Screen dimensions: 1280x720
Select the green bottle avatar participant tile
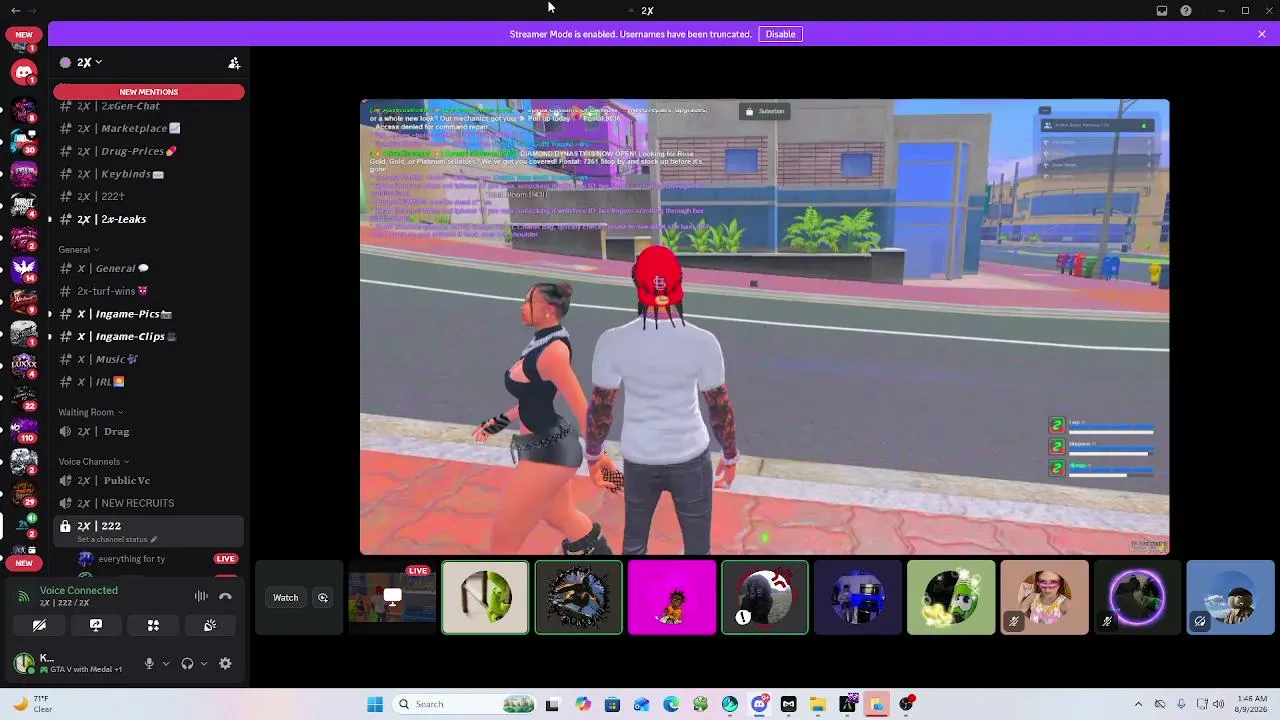[x=951, y=598]
